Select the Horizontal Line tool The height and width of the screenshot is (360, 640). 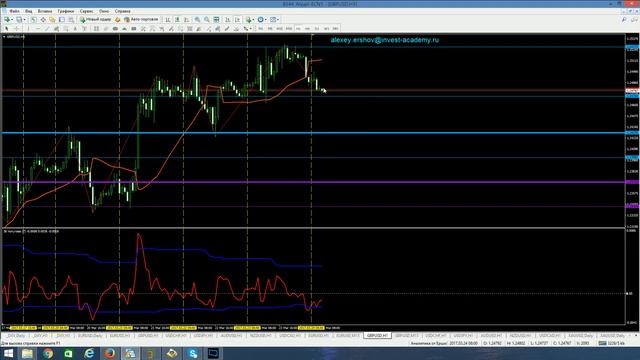click(38, 29)
